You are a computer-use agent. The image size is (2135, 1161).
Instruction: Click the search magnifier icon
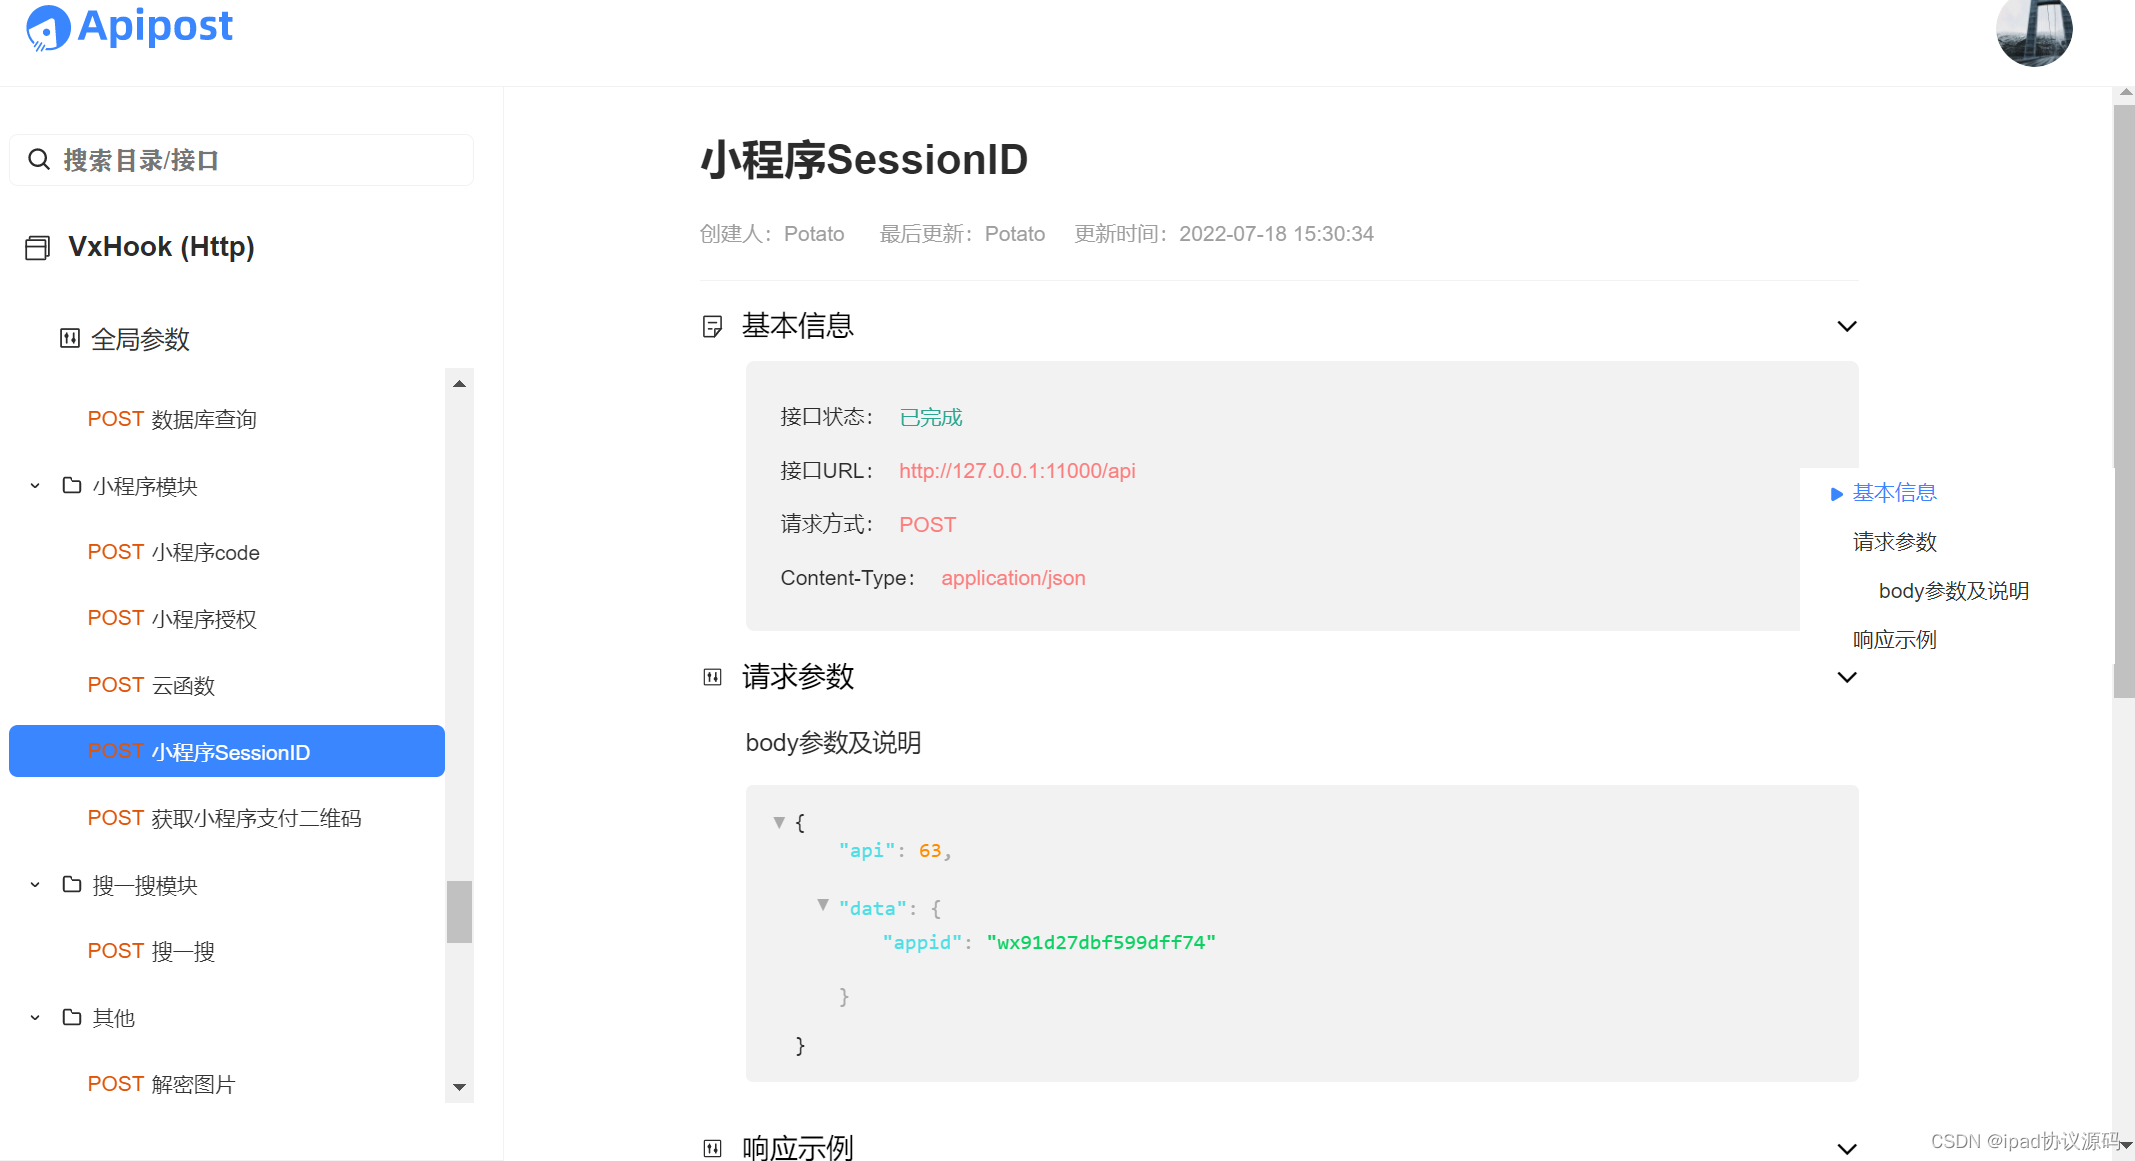39,160
